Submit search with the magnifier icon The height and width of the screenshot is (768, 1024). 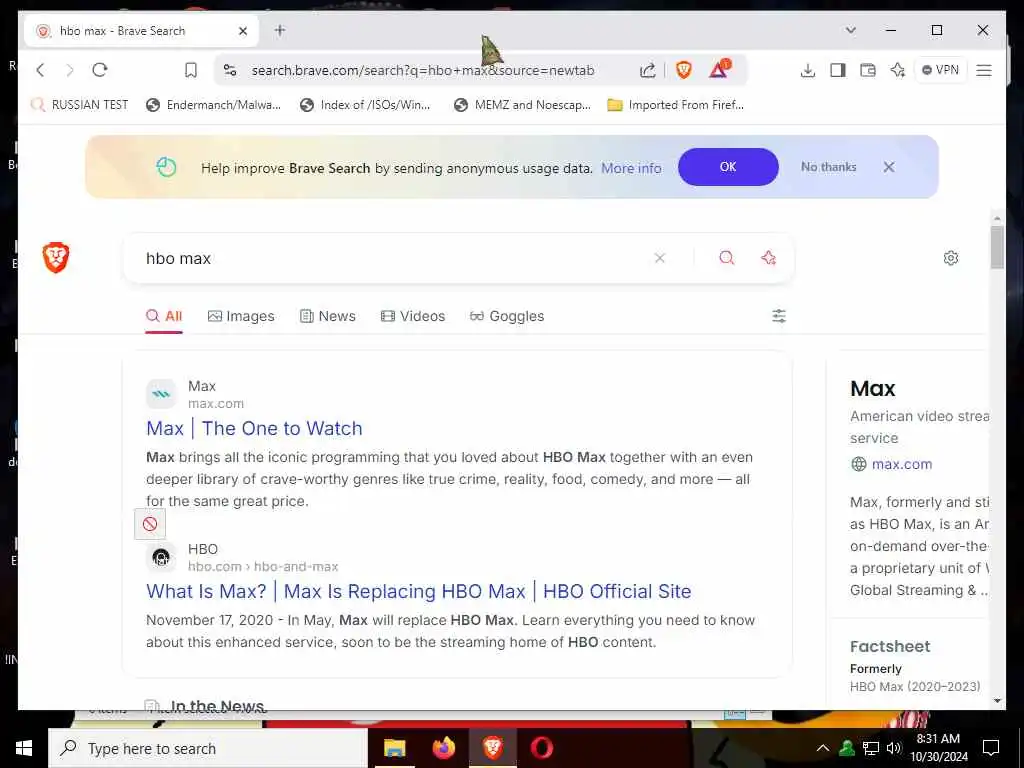(726, 258)
